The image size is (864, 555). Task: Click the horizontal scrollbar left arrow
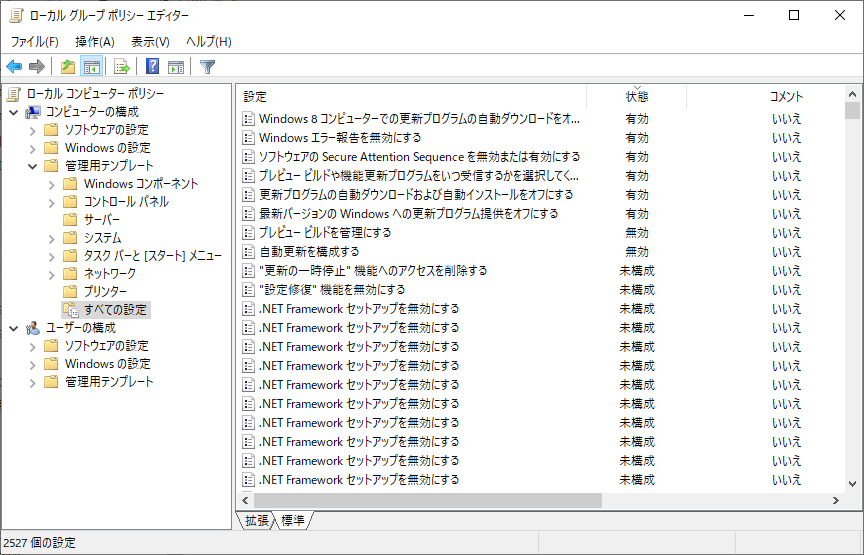(245, 500)
